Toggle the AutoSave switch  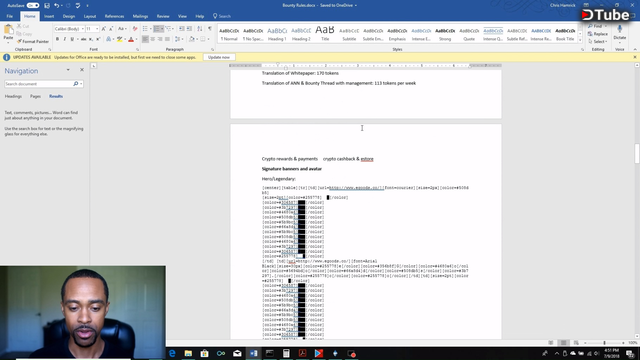pos(33,5)
